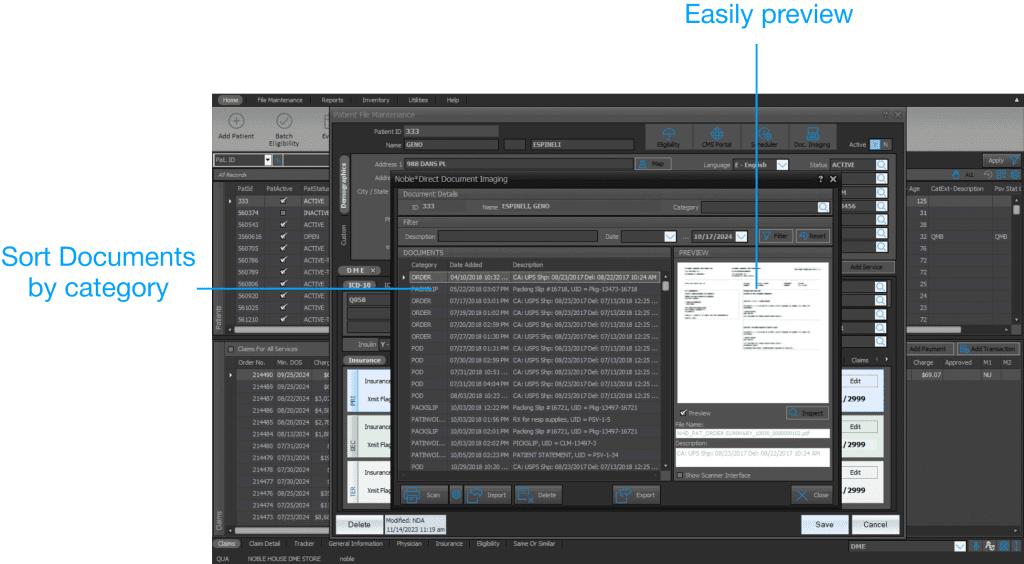Click the status bar font style icon

coord(990,546)
